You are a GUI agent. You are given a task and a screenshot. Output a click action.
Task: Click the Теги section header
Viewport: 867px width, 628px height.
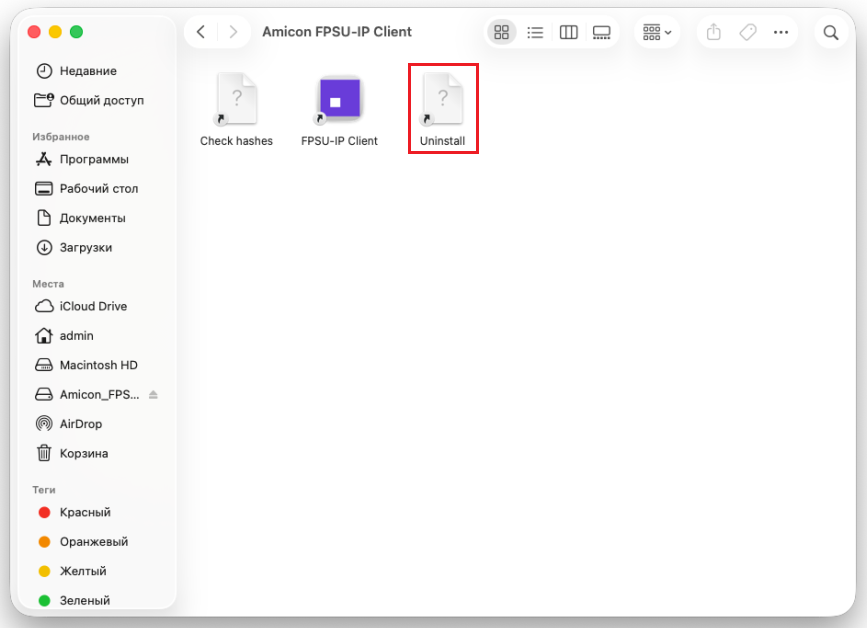point(44,490)
